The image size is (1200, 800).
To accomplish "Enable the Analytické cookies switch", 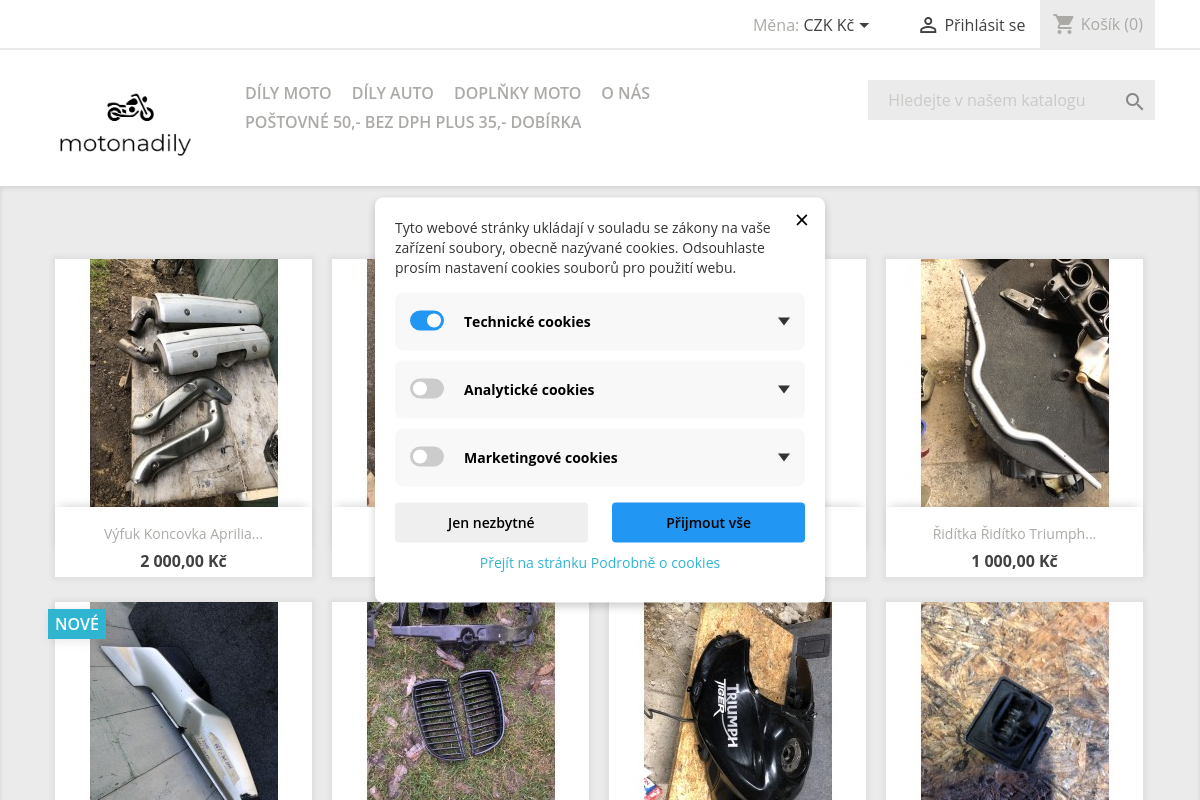I will 427,389.
